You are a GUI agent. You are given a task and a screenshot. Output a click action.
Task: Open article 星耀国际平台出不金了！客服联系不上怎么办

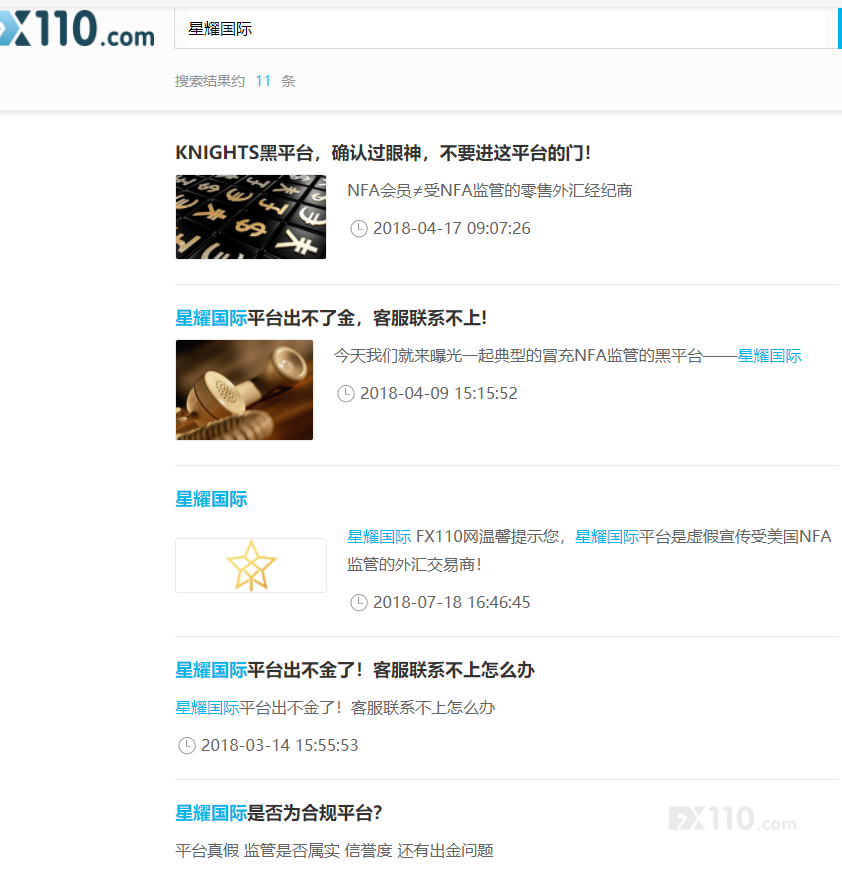point(355,670)
